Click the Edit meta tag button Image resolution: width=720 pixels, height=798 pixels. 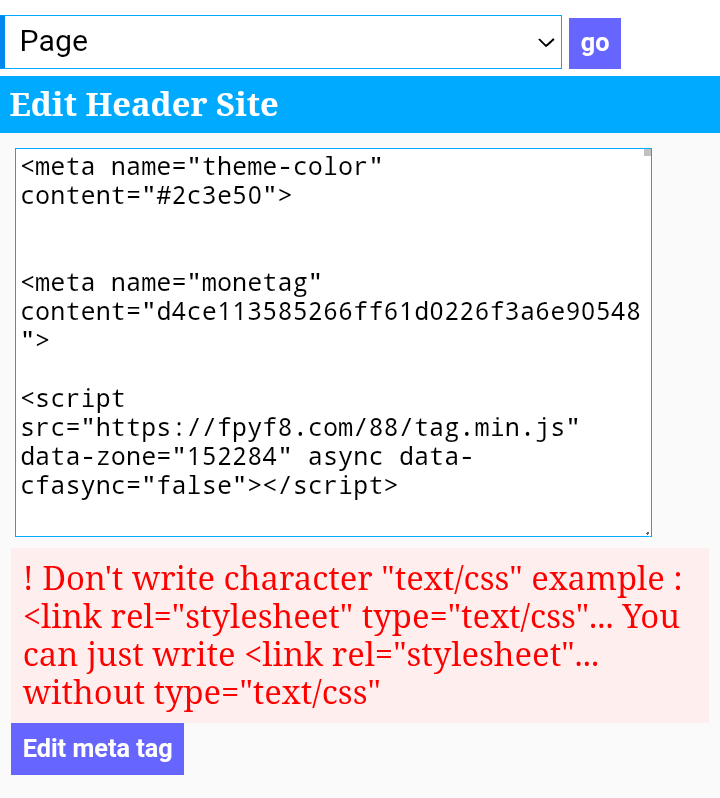point(97,749)
